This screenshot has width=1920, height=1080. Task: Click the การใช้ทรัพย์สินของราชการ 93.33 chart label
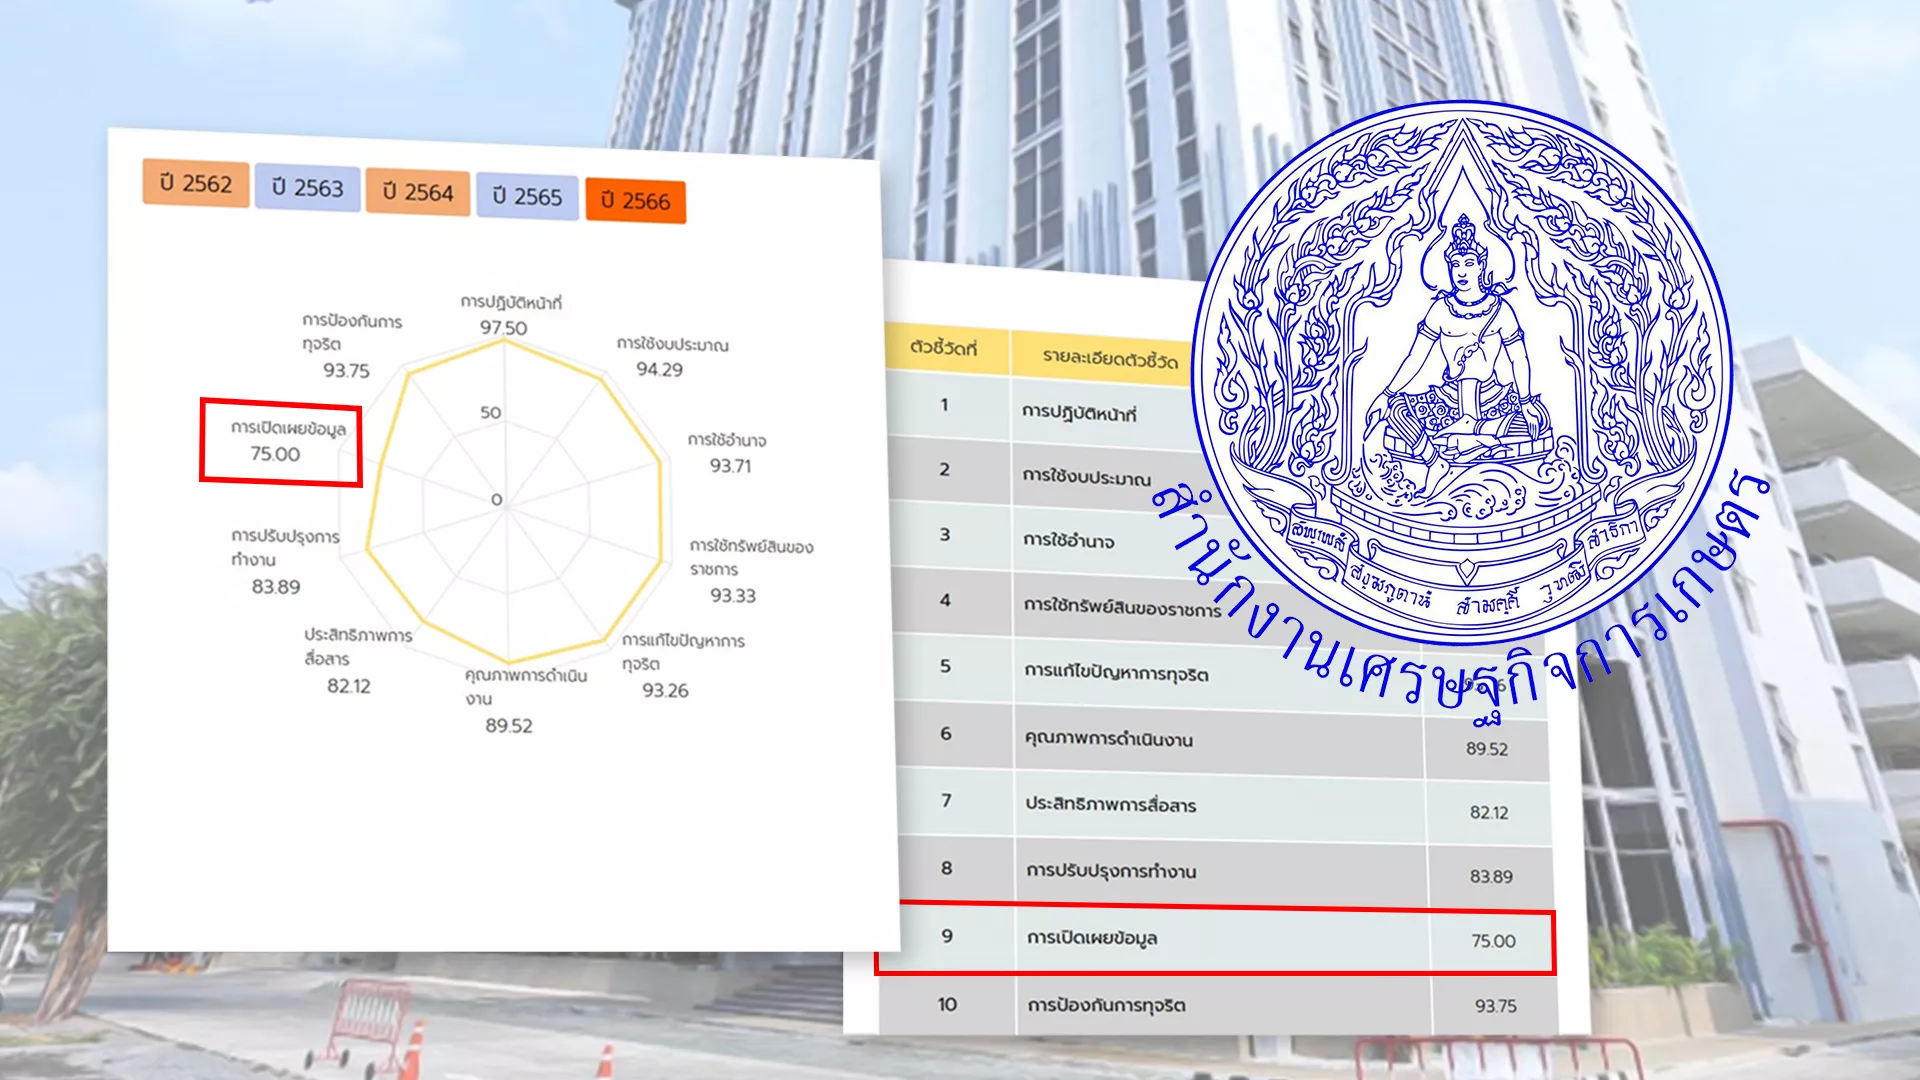tap(751, 571)
